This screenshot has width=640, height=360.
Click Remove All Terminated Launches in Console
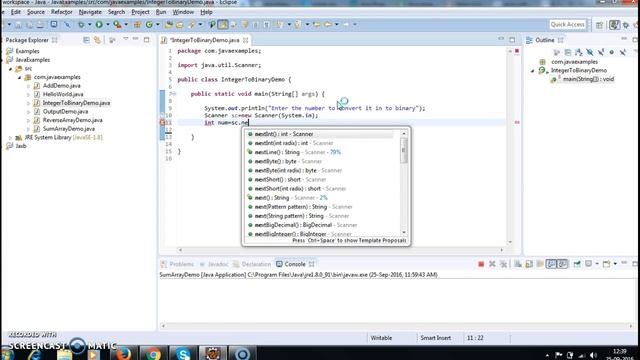point(503,264)
